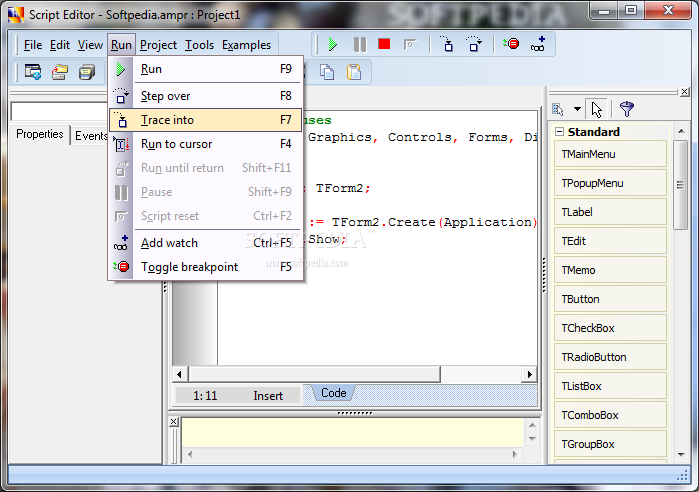The width and height of the screenshot is (699, 492).
Task: Click the green Run toolbar icon
Action: tap(333, 44)
